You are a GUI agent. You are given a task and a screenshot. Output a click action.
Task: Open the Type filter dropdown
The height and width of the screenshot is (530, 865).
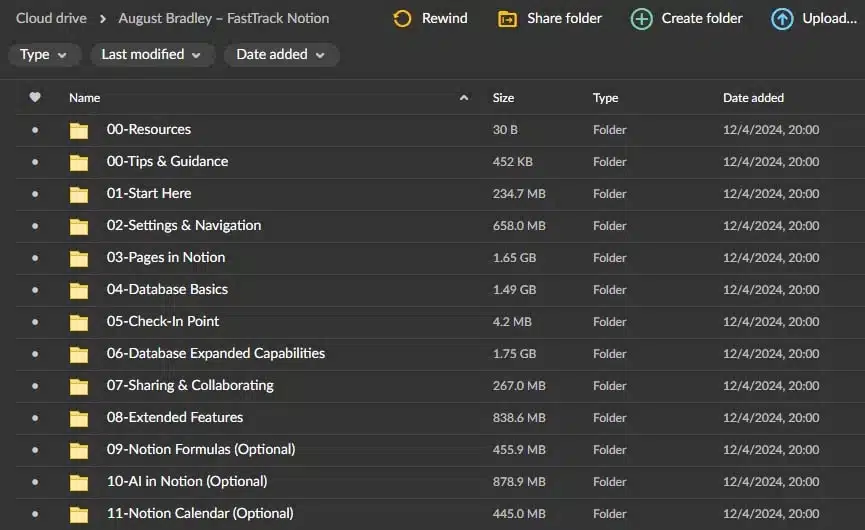pos(44,55)
